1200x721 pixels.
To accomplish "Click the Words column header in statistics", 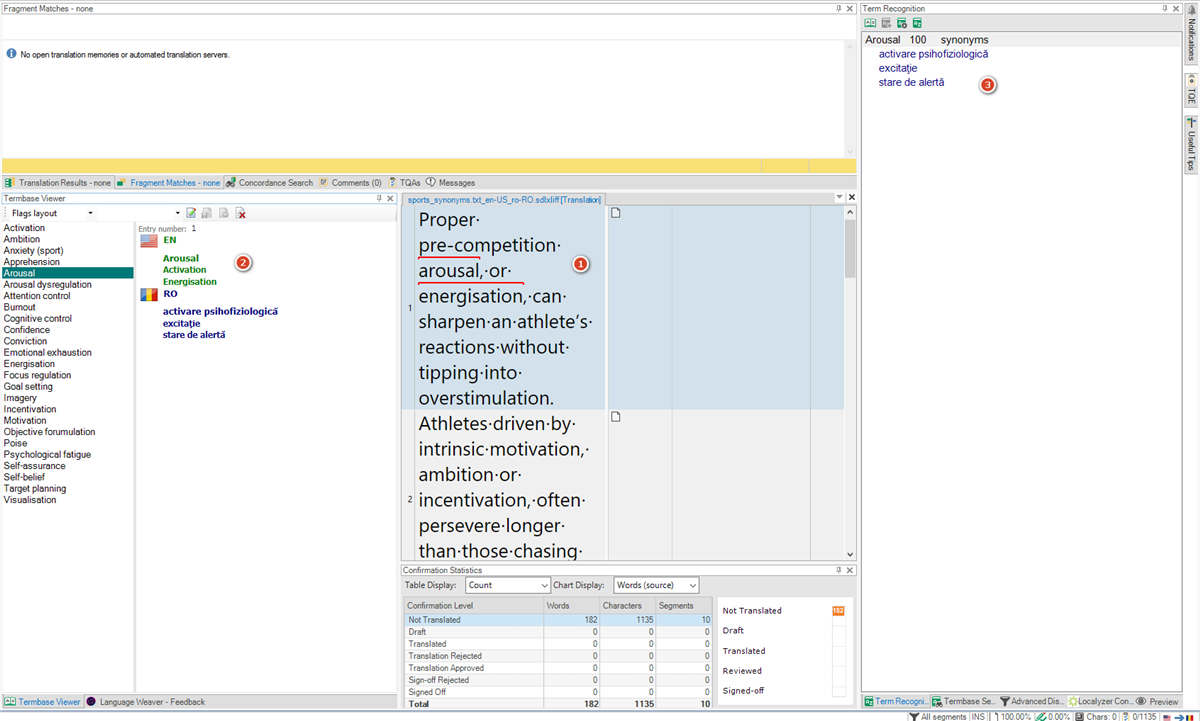I will (572, 605).
